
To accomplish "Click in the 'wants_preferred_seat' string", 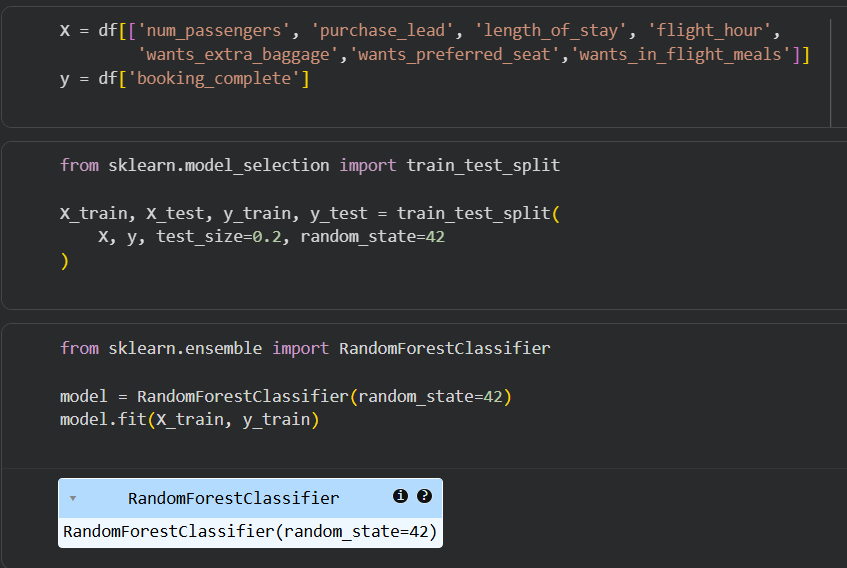I will point(454,55).
